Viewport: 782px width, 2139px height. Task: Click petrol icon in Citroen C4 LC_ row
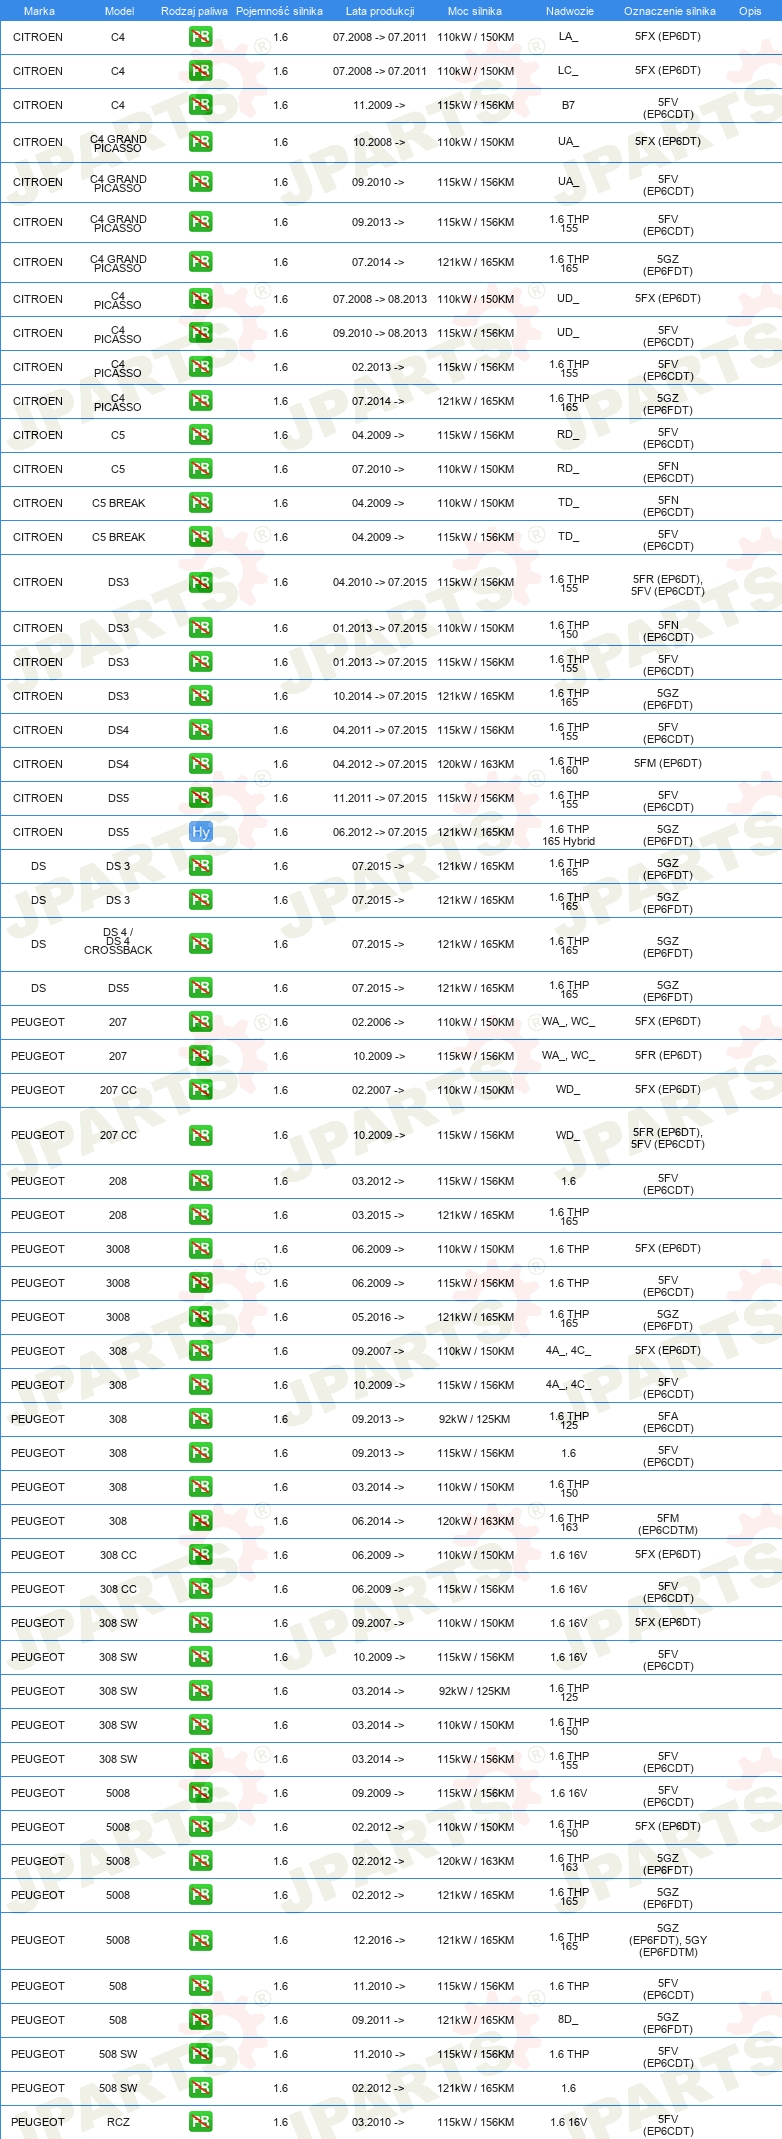(x=200, y=71)
